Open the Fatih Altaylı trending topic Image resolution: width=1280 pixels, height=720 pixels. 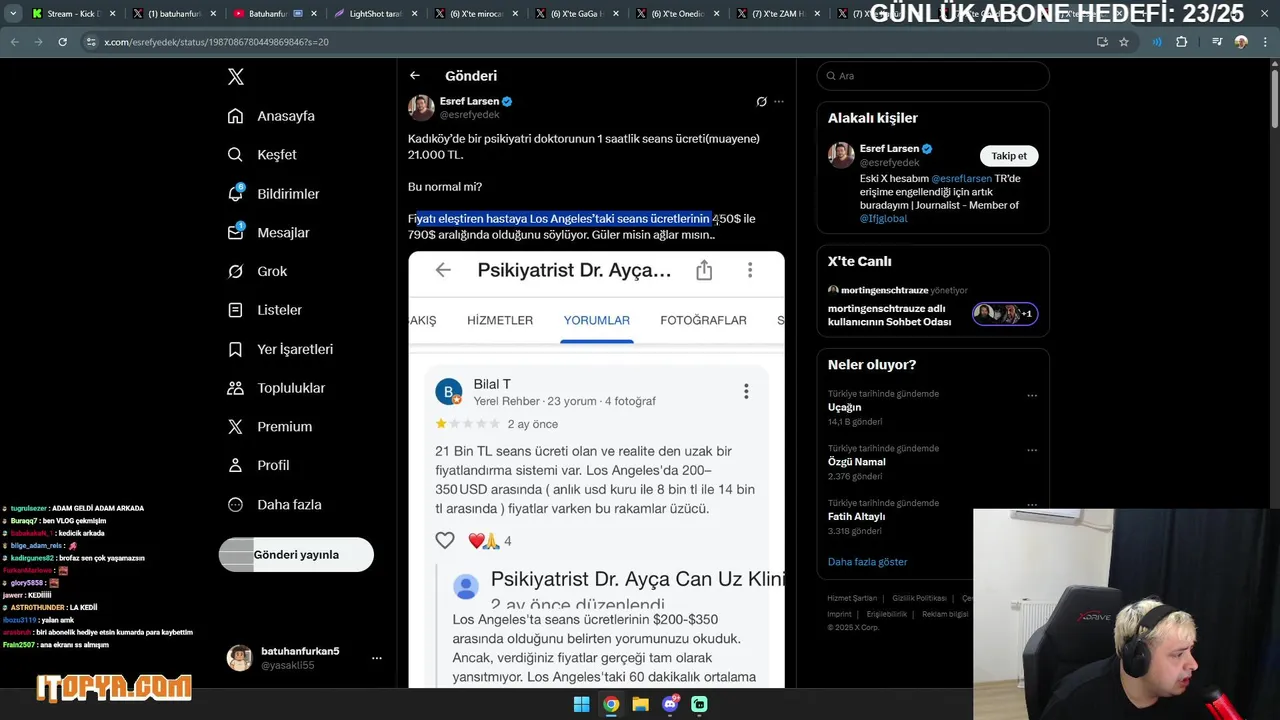coord(856,517)
